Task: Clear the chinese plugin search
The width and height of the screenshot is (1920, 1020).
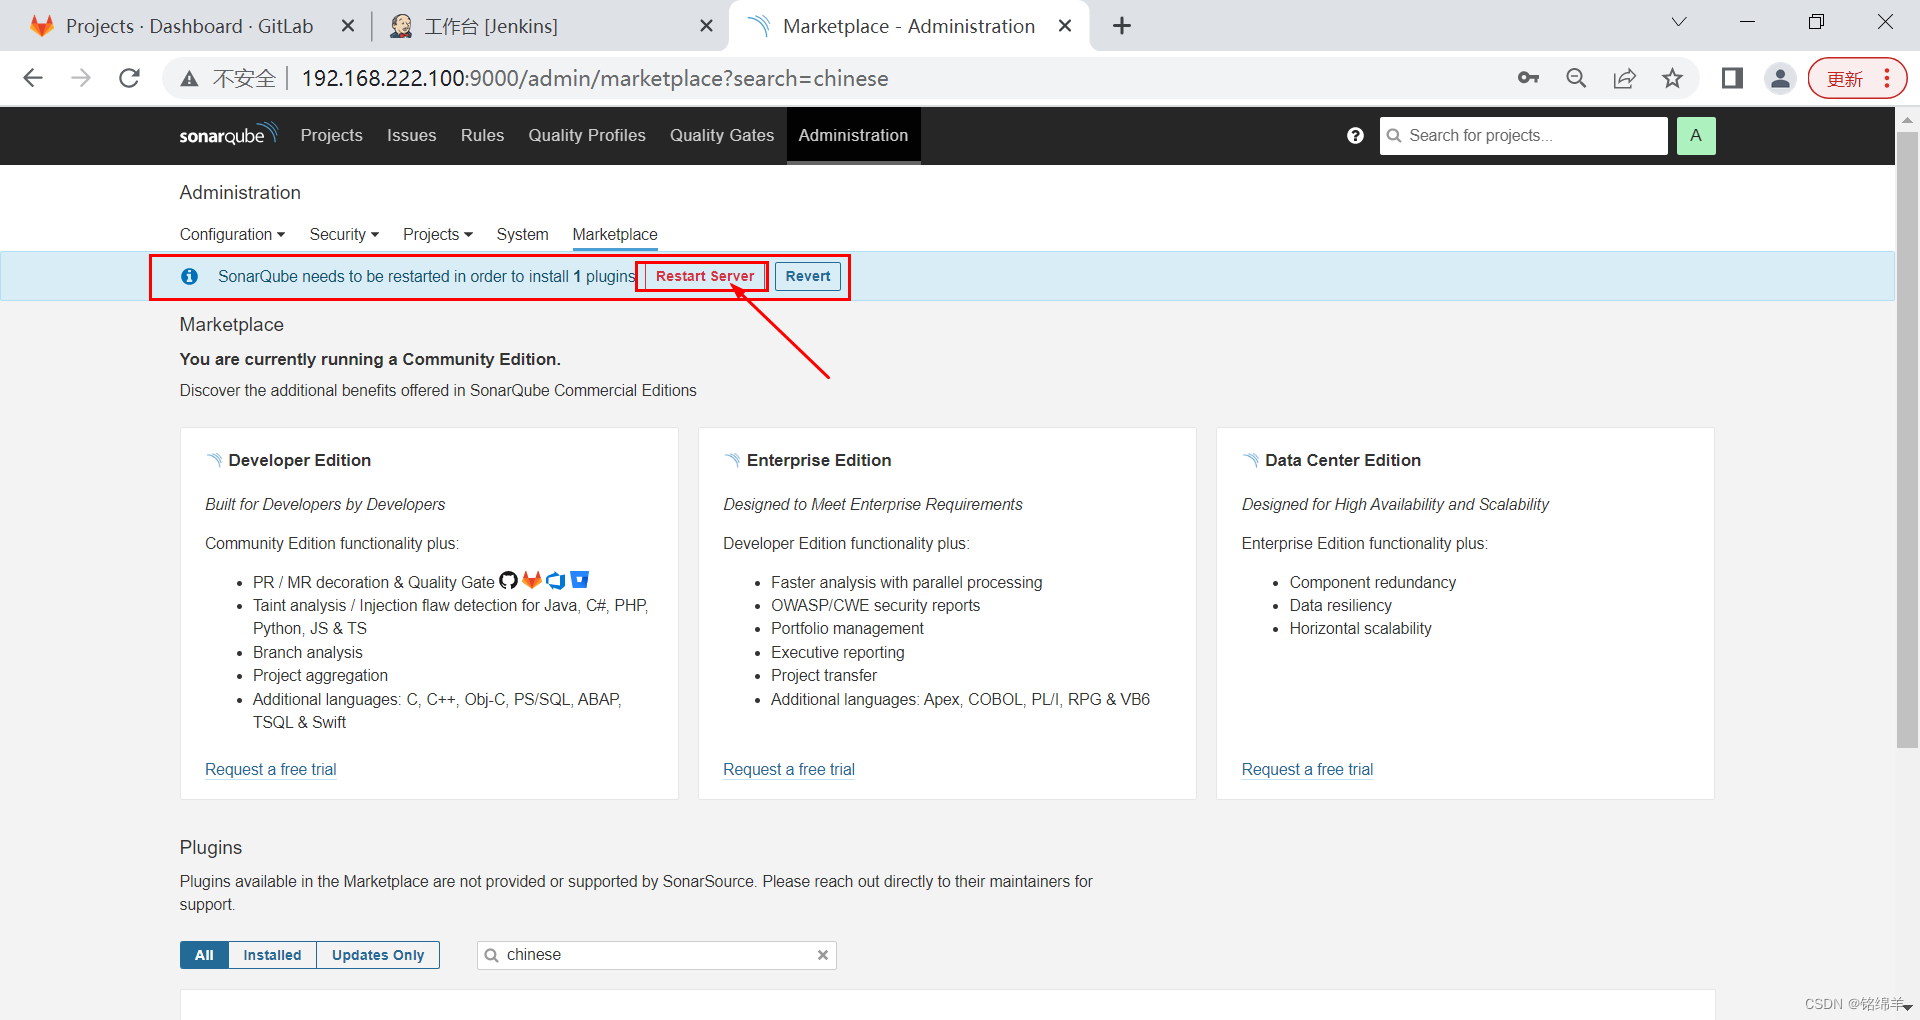Action: pyautogui.click(x=823, y=955)
